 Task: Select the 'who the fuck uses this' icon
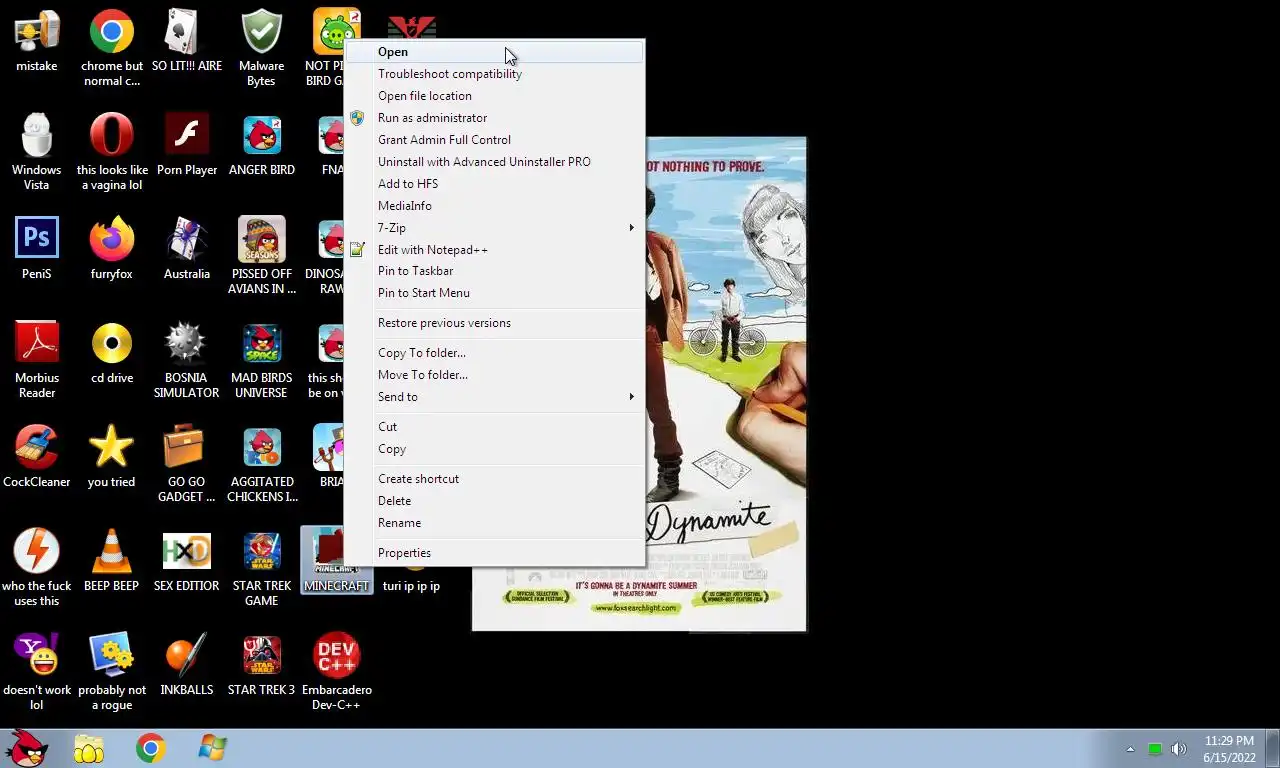click(37, 568)
